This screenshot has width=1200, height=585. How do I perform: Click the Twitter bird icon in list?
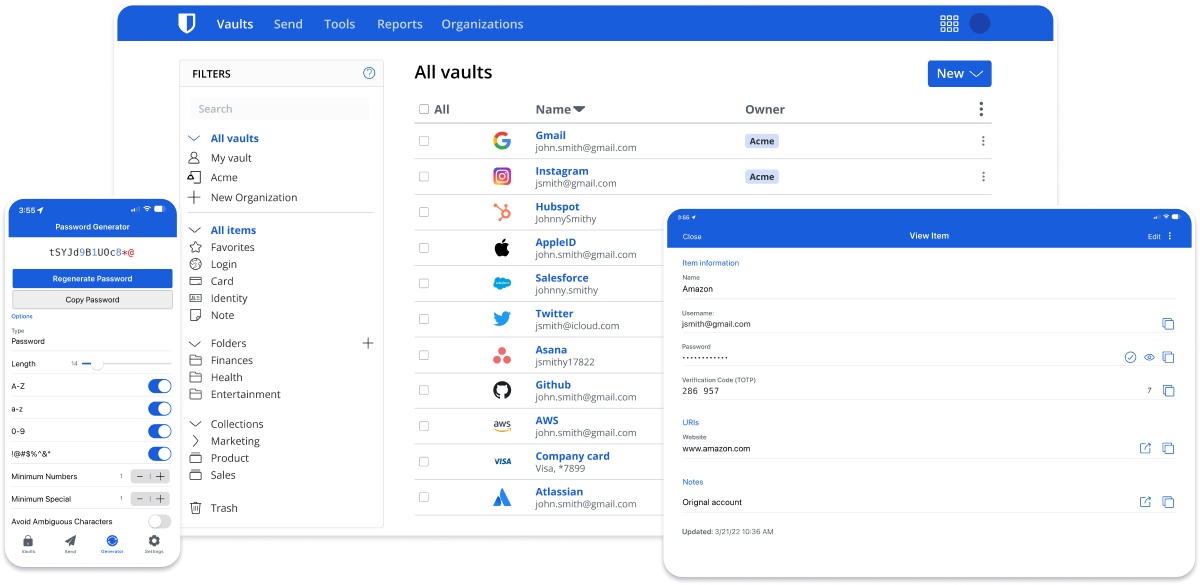point(502,319)
